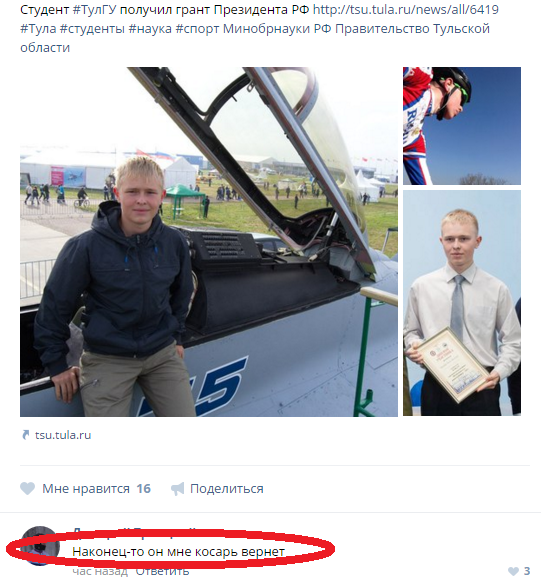The width and height of the screenshot is (541, 586).
Task: Open the Правительство Тульской области mention
Action: (255, 38)
